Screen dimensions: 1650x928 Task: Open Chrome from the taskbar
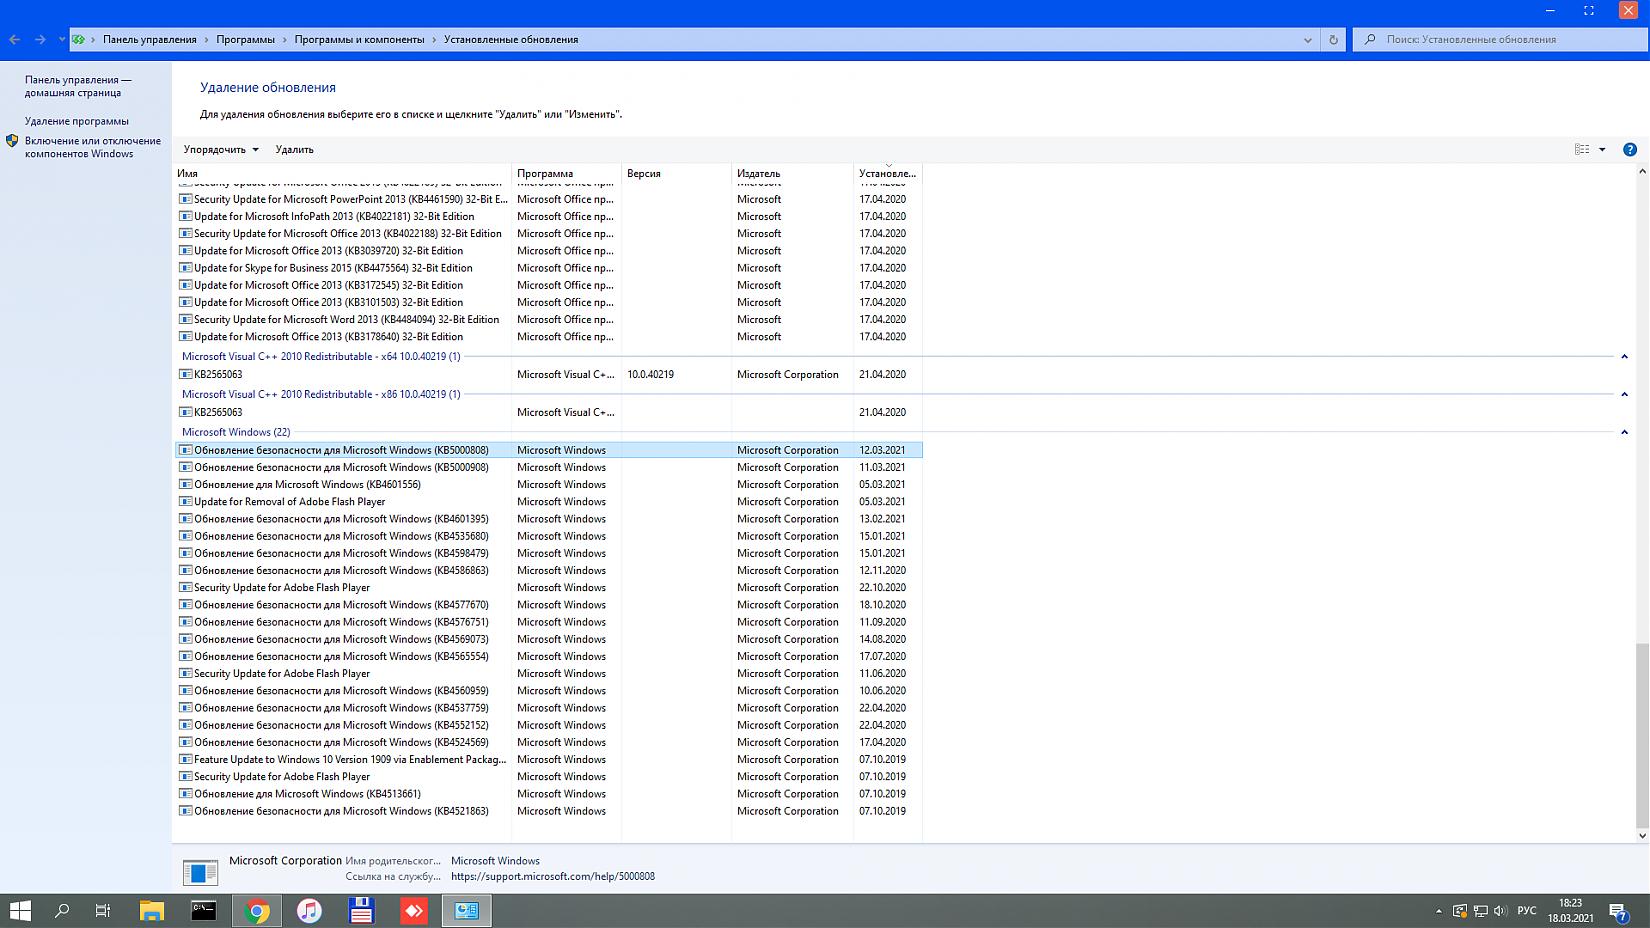coord(257,910)
